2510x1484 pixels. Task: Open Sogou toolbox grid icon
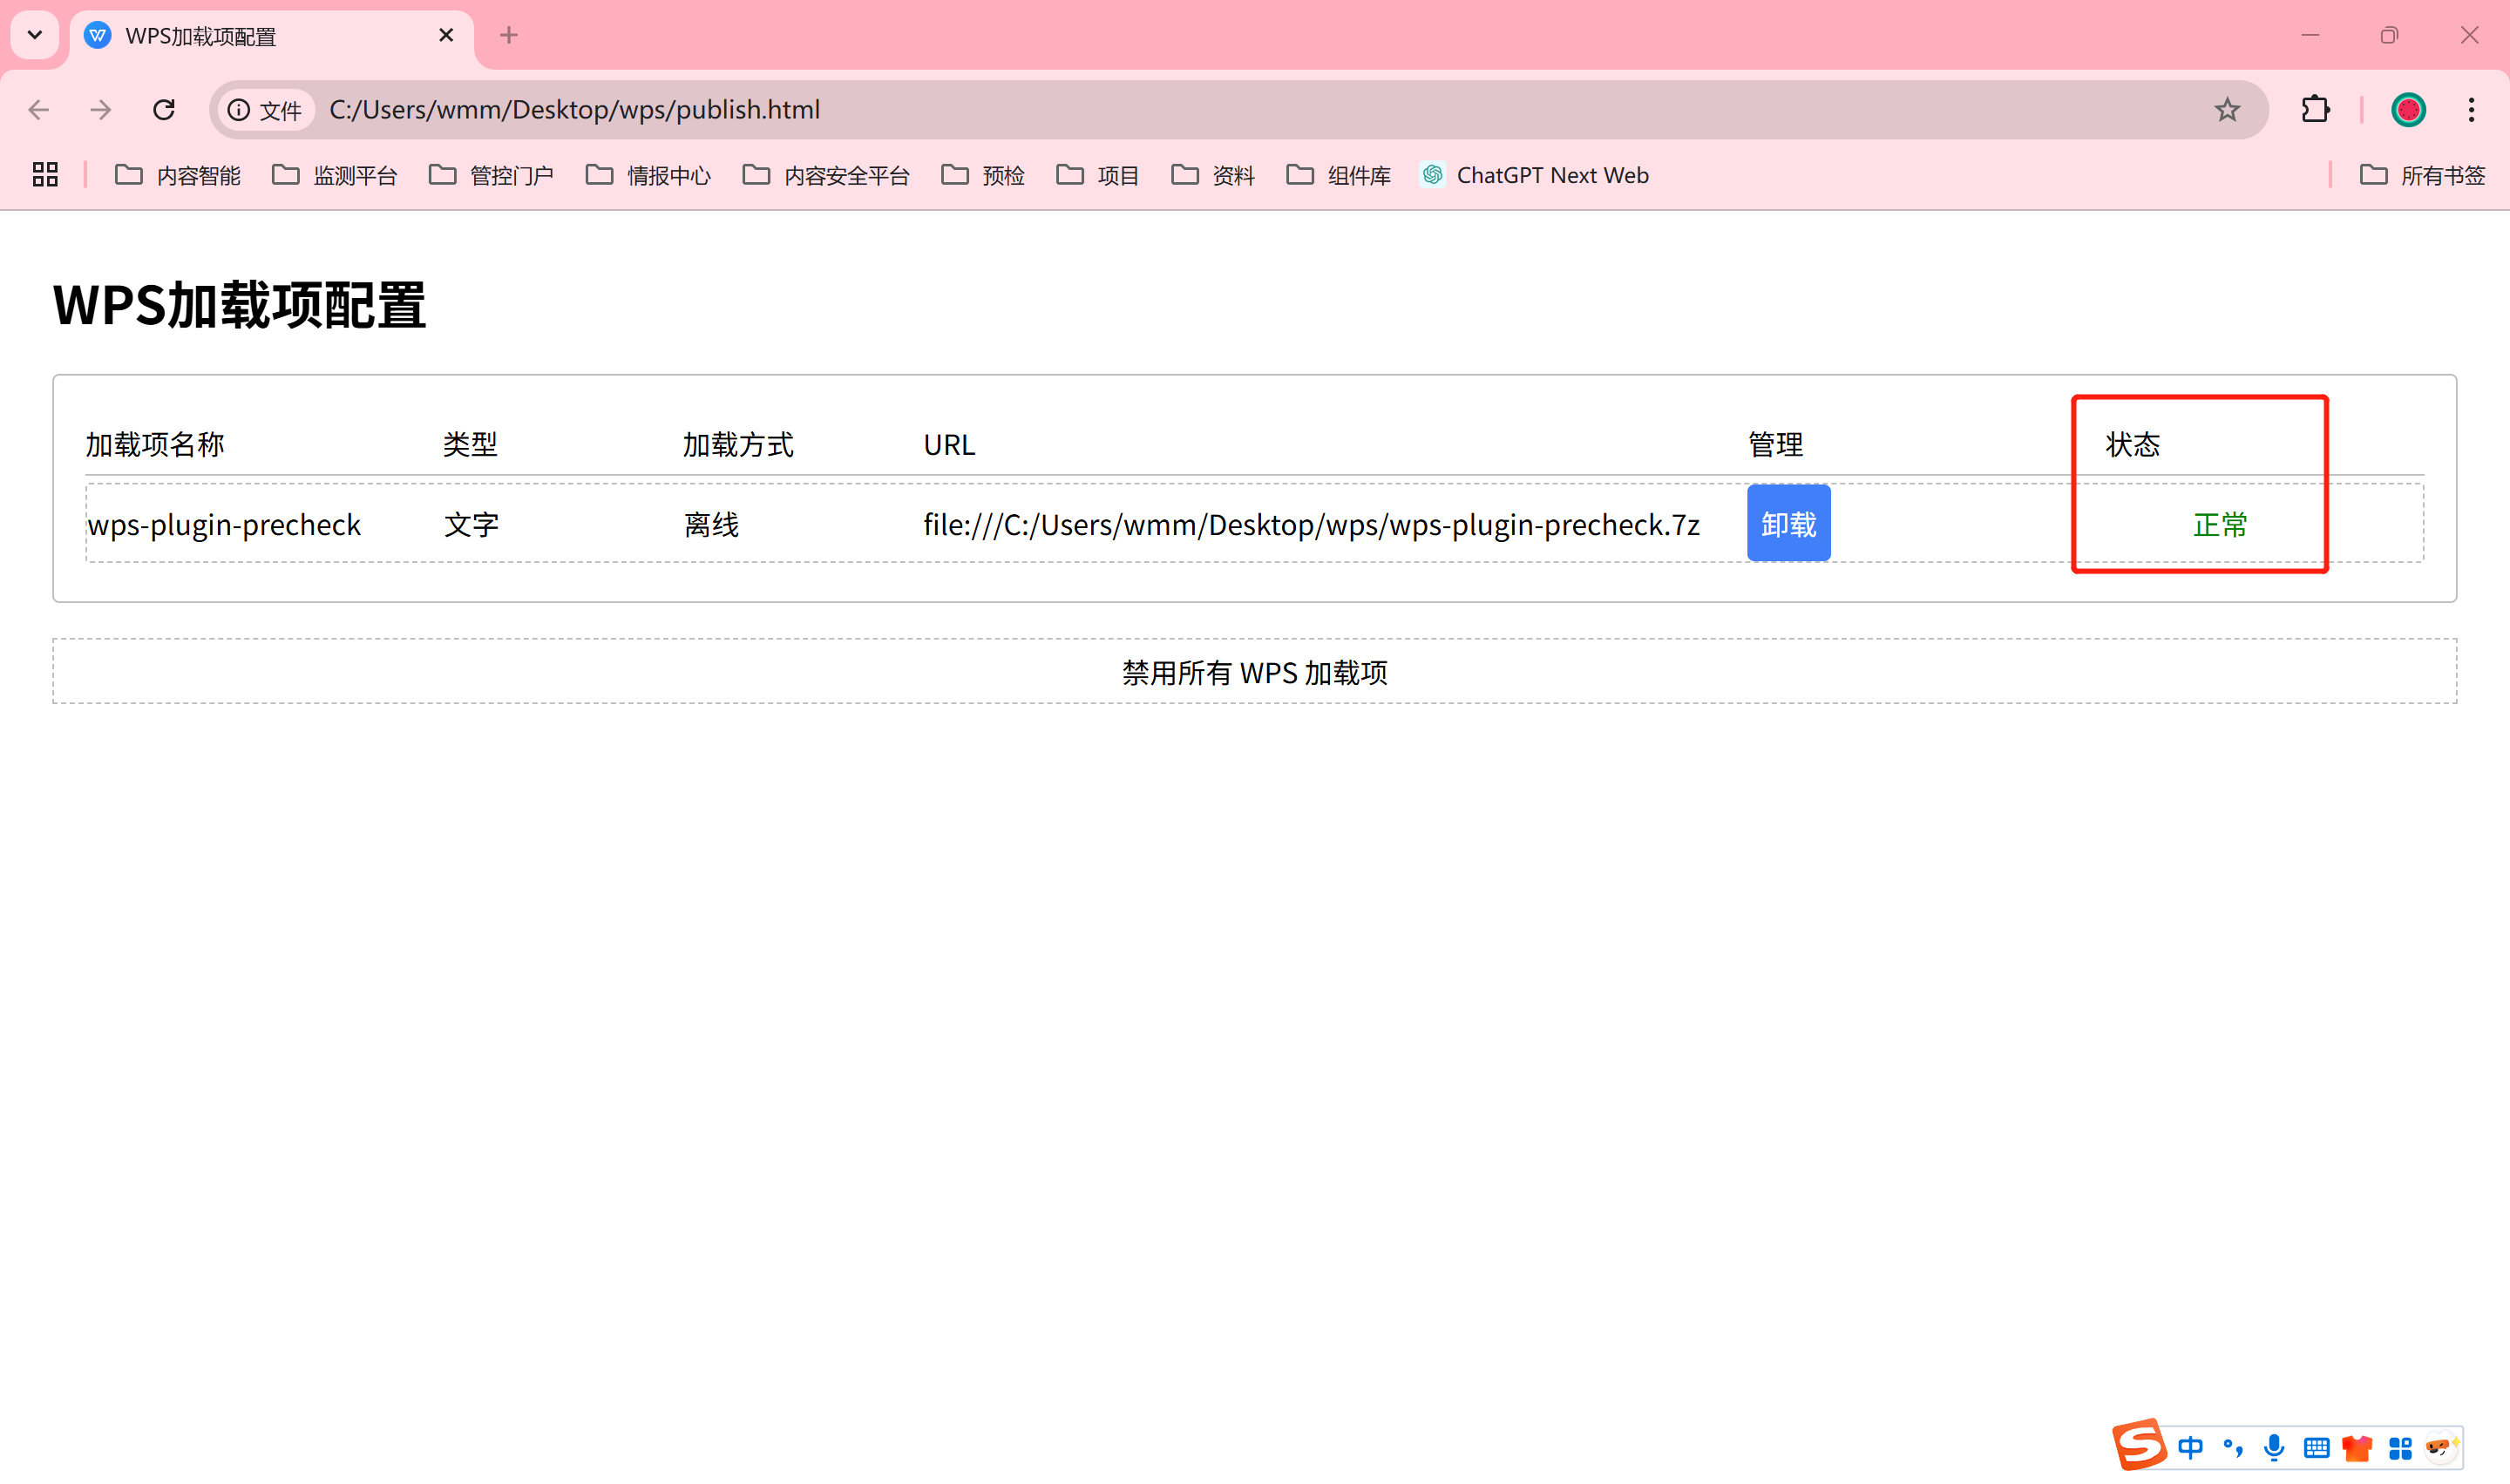(2399, 1447)
